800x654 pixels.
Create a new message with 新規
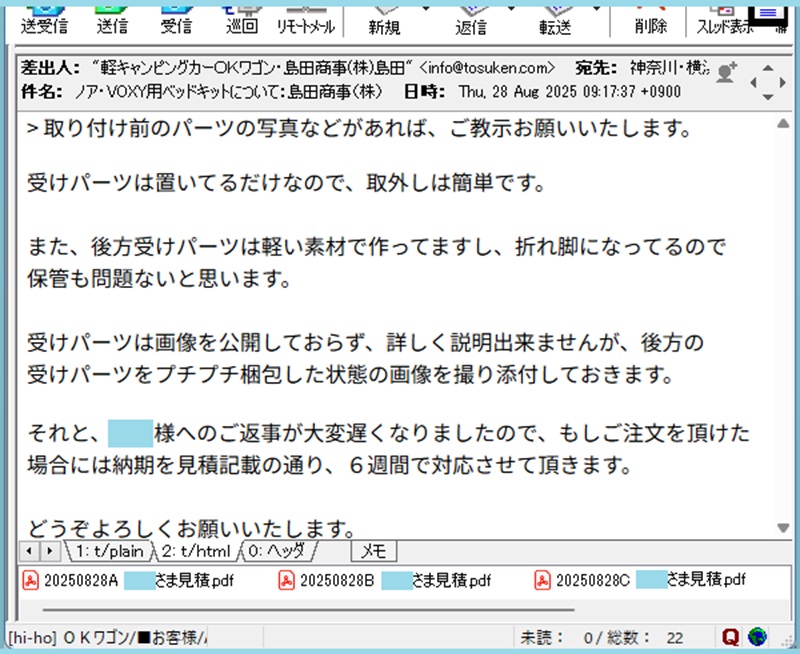(x=387, y=22)
